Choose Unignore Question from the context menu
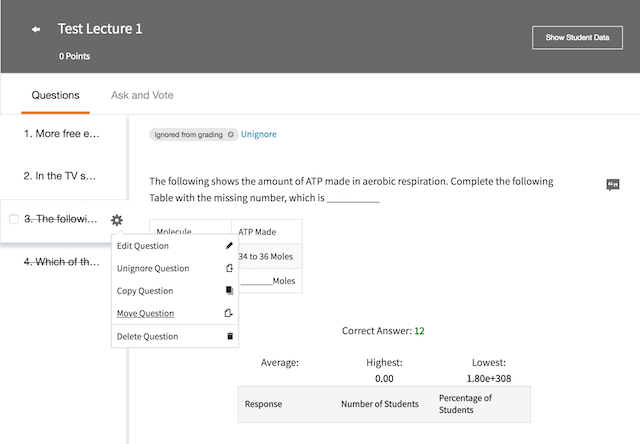This screenshot has width=640, height=444. pos(153,268)
